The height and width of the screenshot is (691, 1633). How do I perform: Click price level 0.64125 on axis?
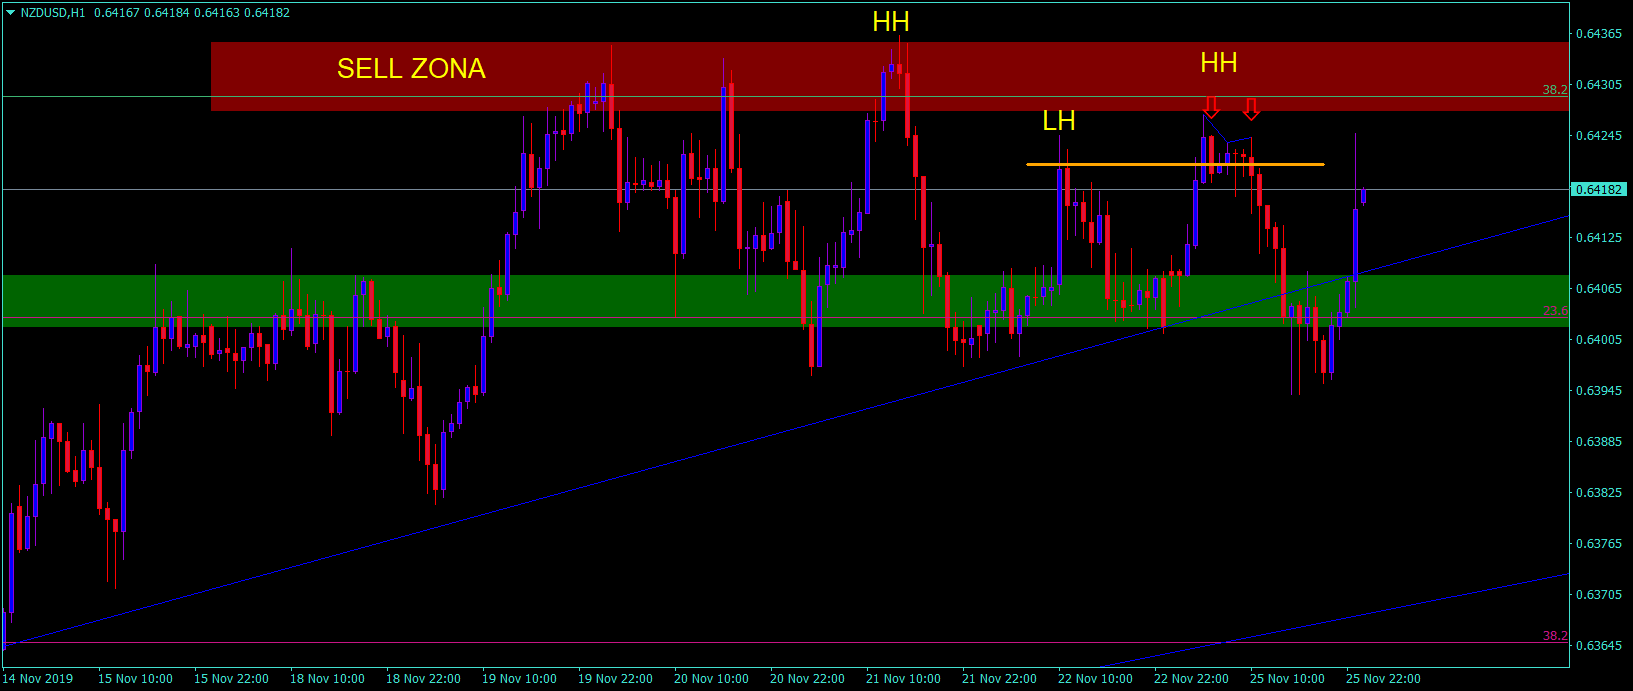tap(1599, 238)
